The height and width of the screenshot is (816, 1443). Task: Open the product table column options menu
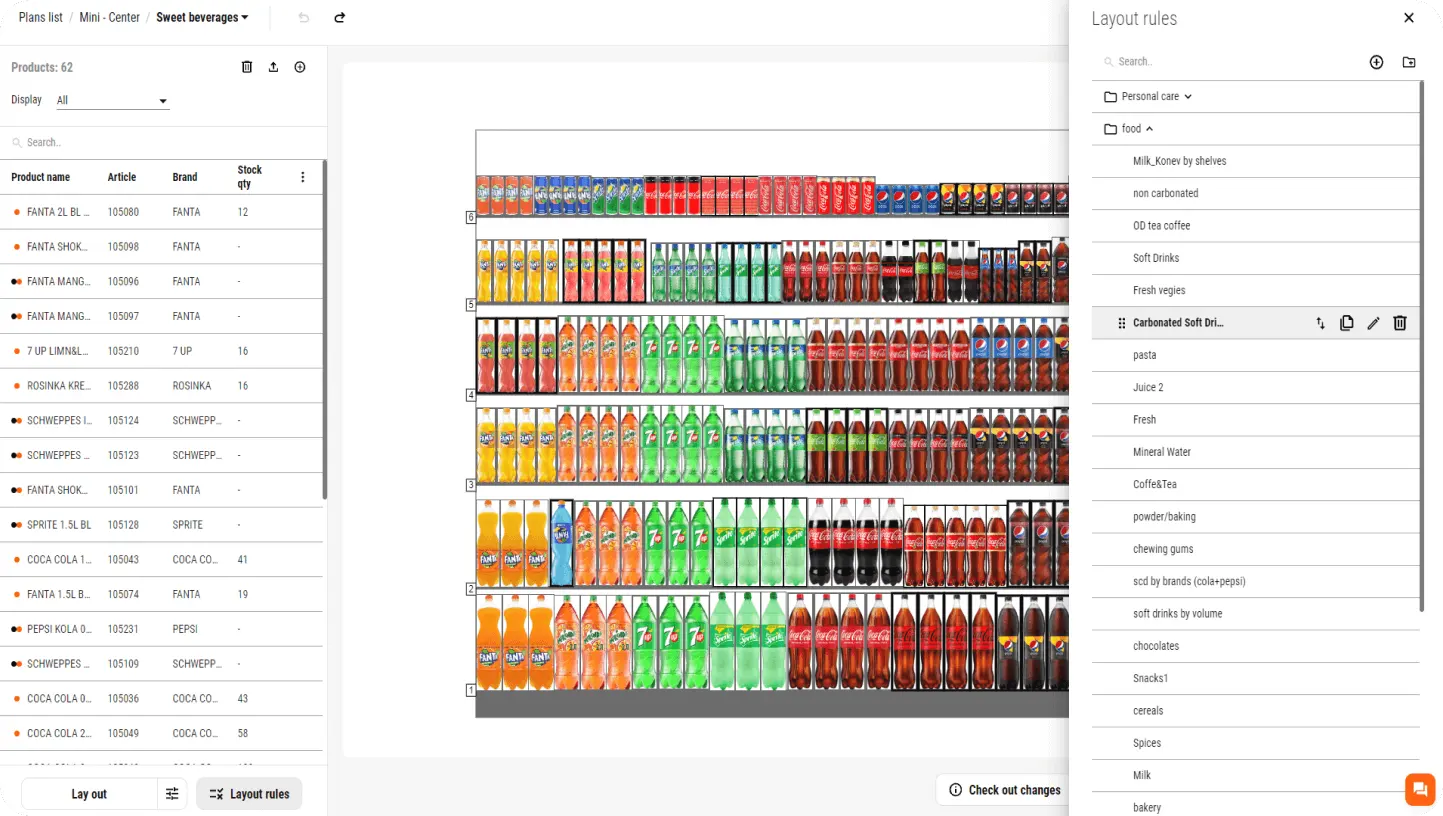click(x=303, y=177)
